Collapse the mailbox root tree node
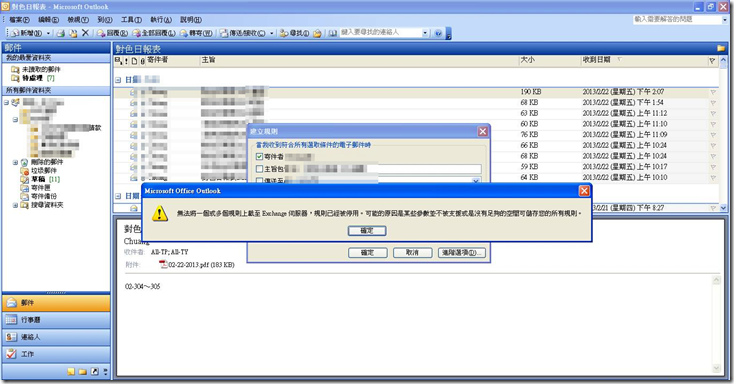734x384 pixels. (x=7, y=102)
